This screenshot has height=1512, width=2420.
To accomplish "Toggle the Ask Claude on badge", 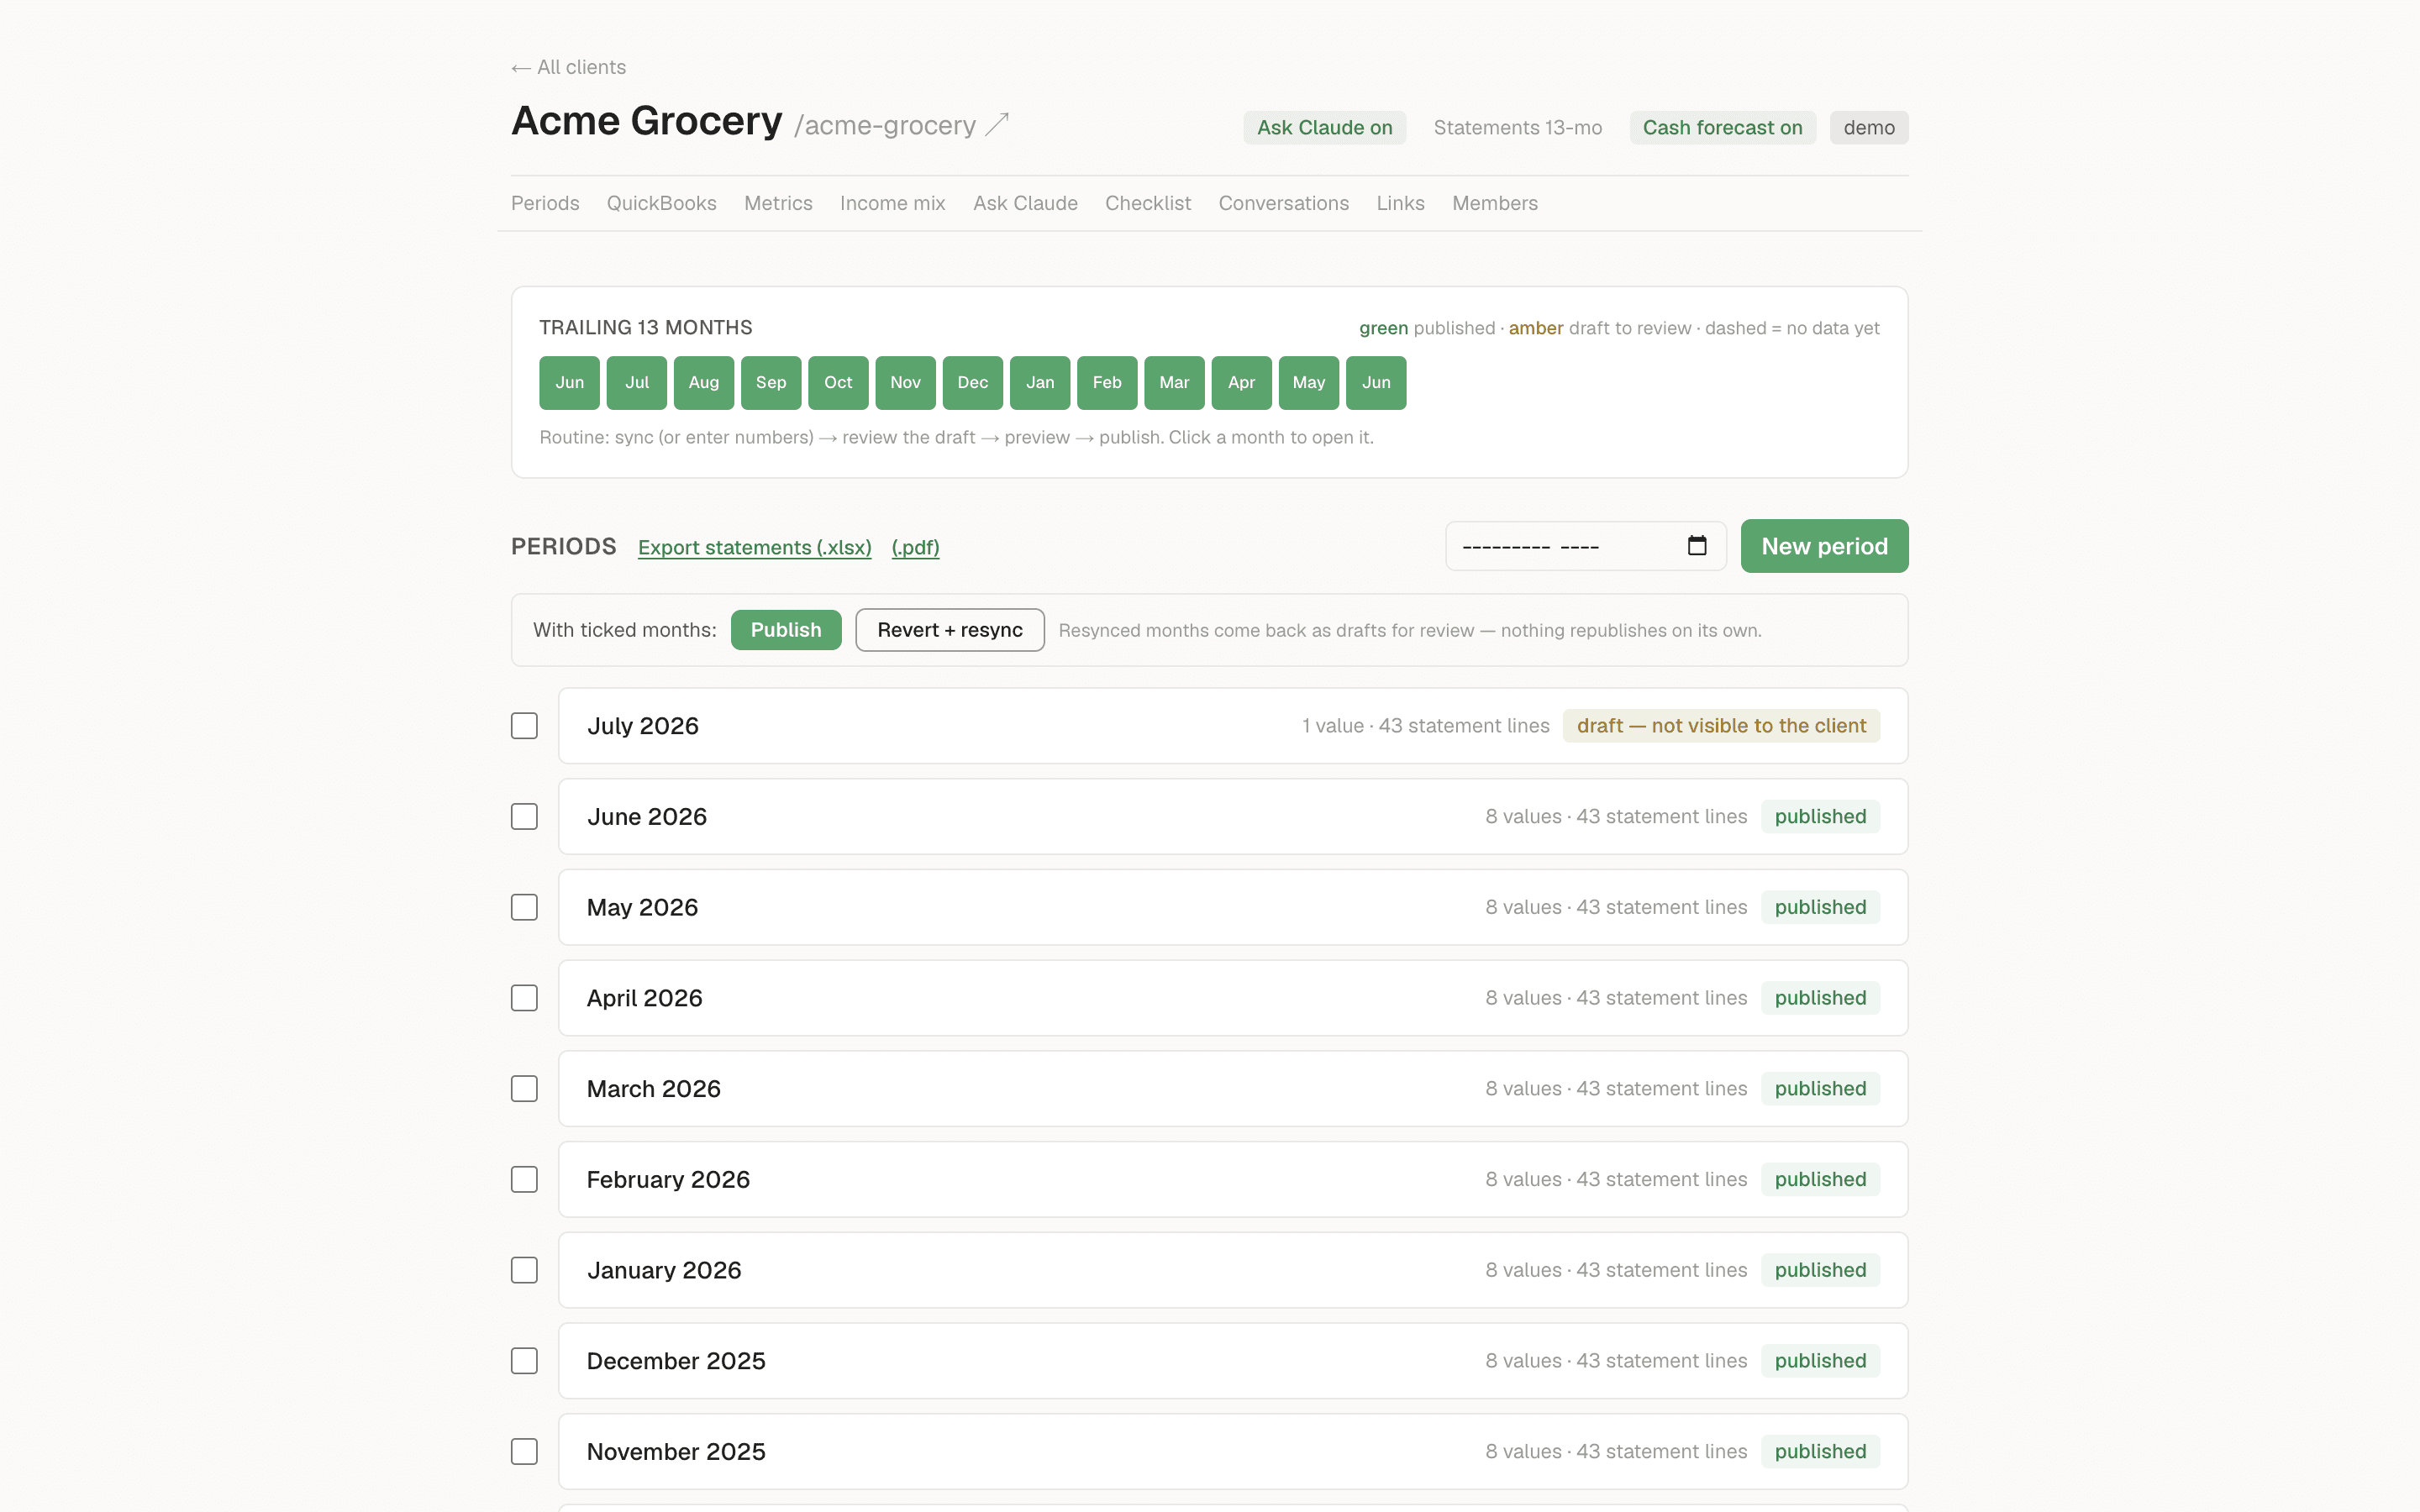I will point(1324,128).
